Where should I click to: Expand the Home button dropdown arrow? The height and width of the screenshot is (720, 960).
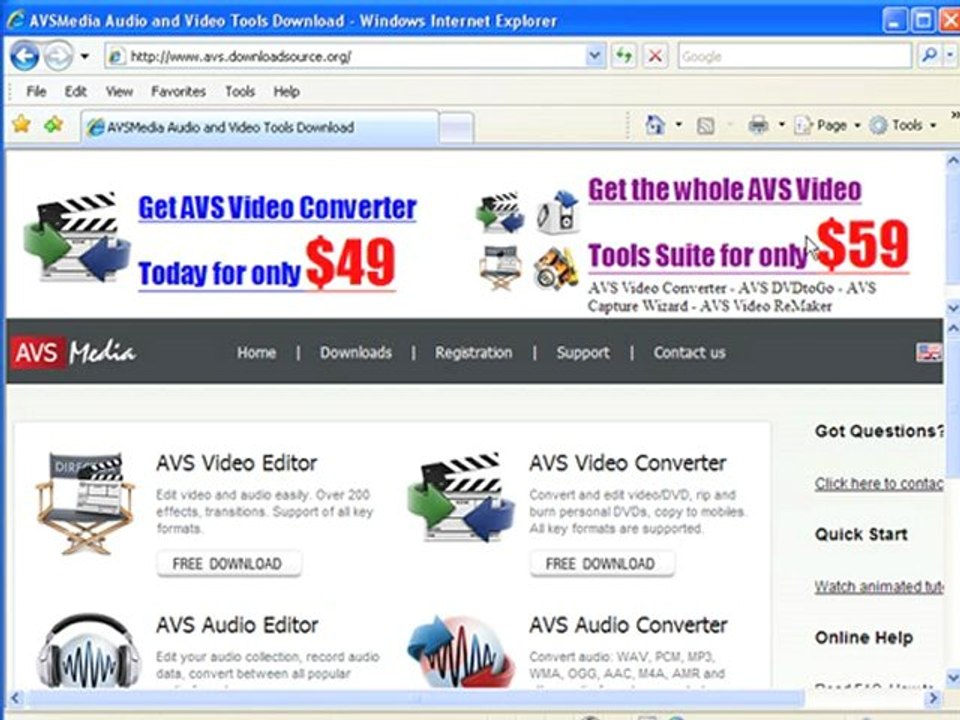click(678, 125)
